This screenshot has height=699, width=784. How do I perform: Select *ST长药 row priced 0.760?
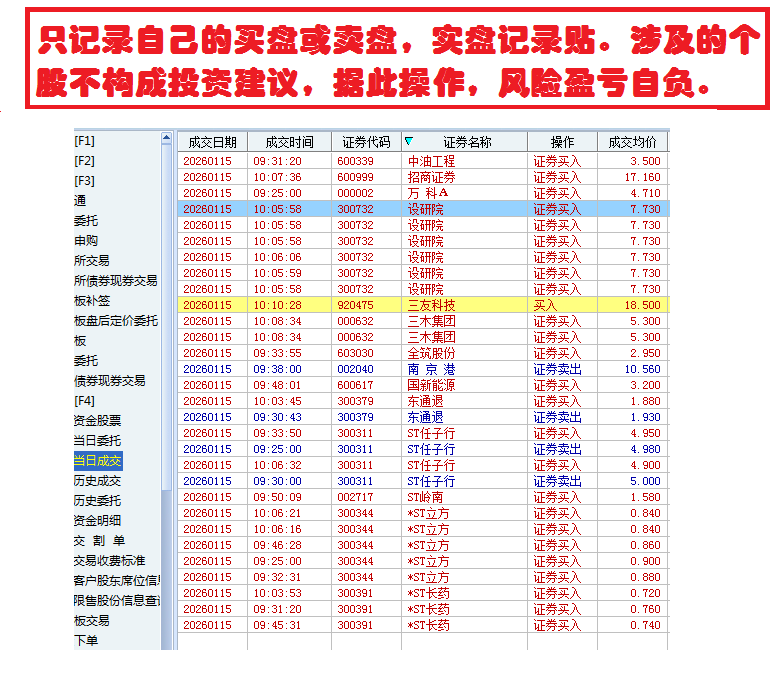point(423,609)
